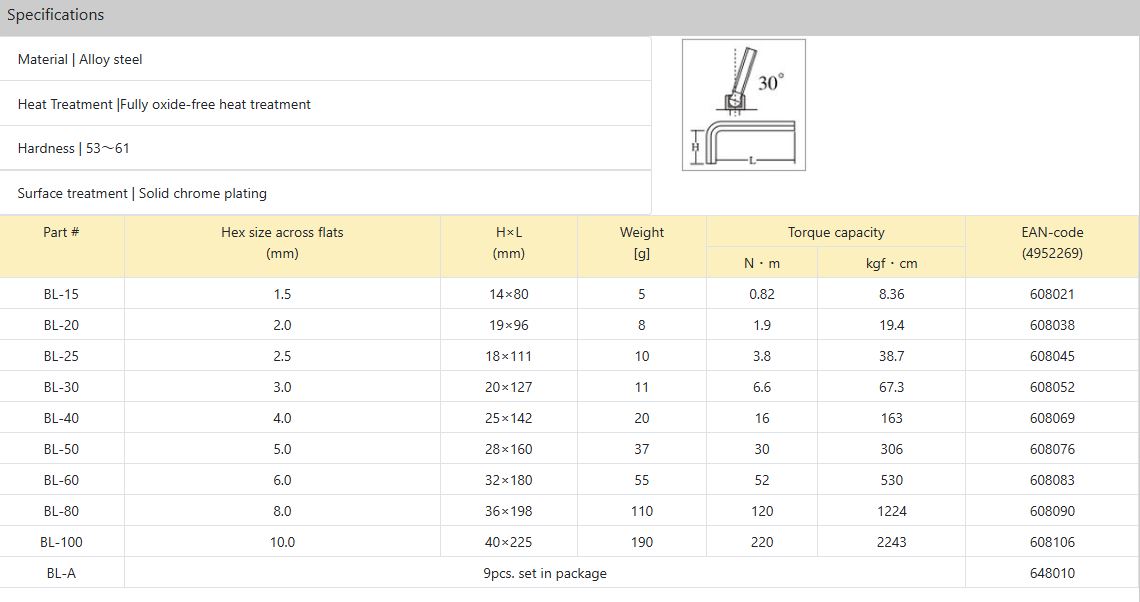Select part number BL-15

click(61, 294)
